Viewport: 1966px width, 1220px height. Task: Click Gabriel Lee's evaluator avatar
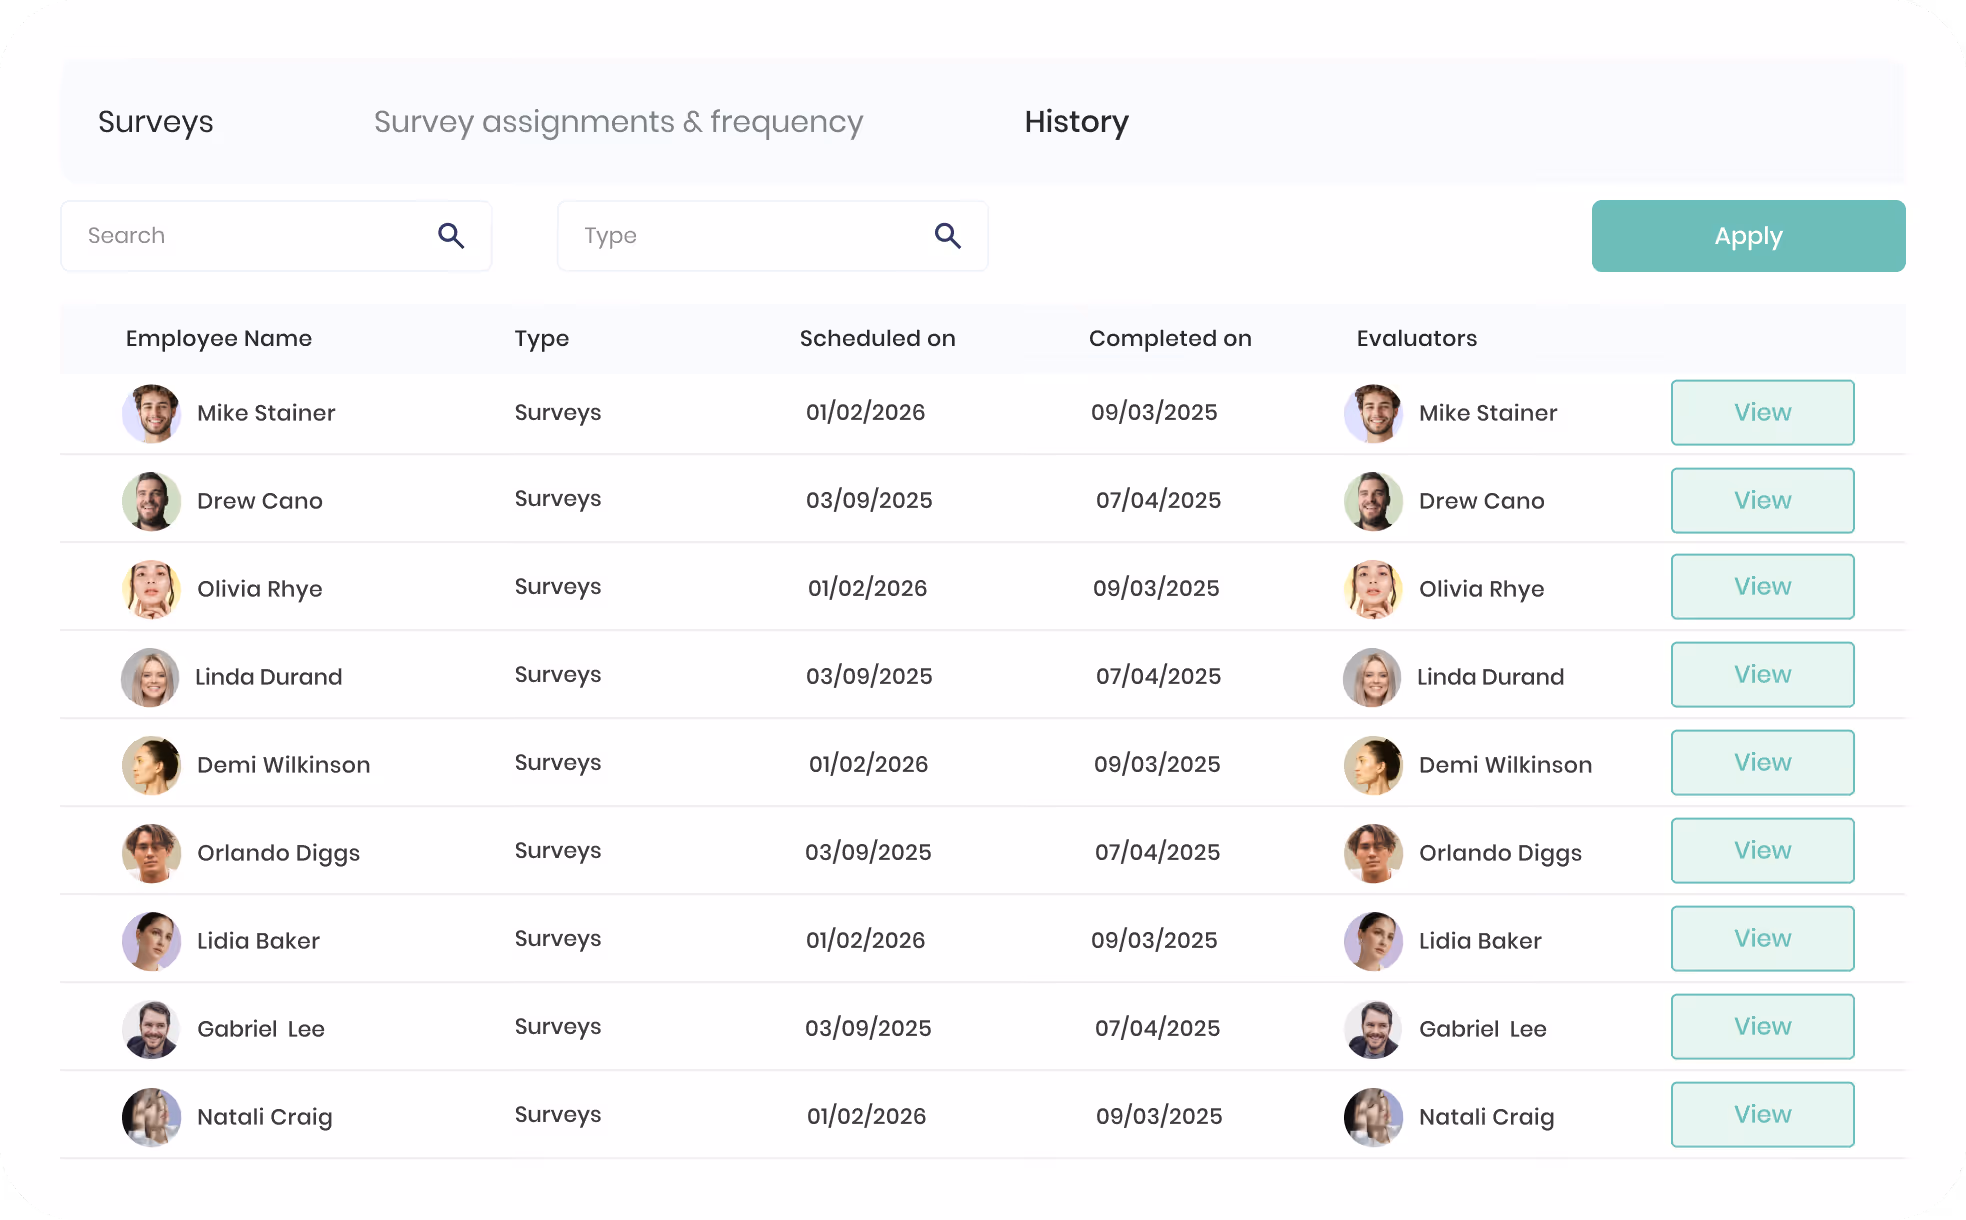1373,1029
